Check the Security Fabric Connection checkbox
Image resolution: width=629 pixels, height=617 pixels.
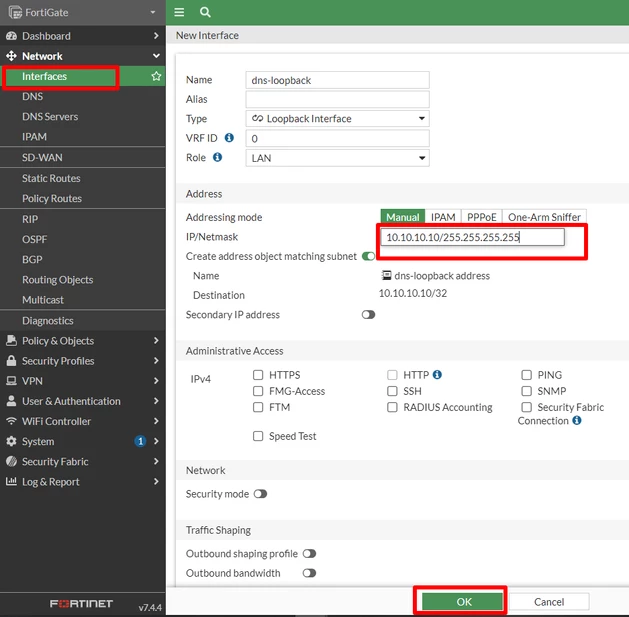[526, 407]
